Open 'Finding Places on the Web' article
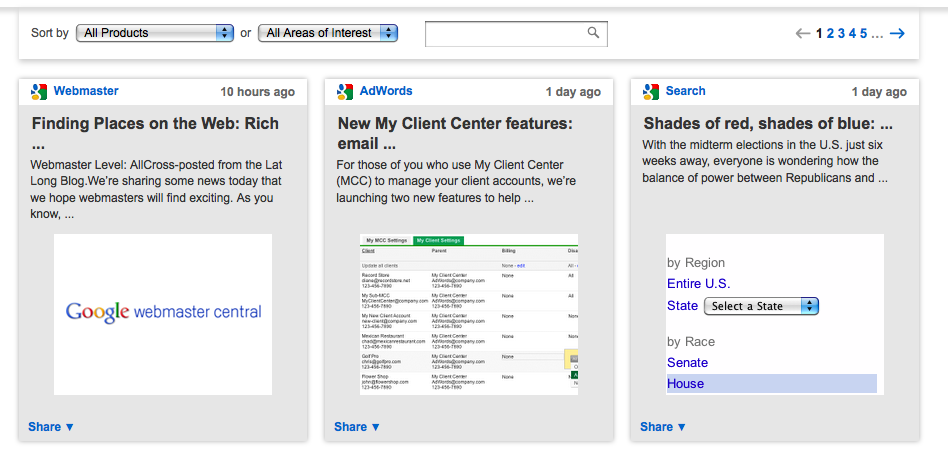The width and height of the screenshot is (948, 453). [x=153, y=124]
